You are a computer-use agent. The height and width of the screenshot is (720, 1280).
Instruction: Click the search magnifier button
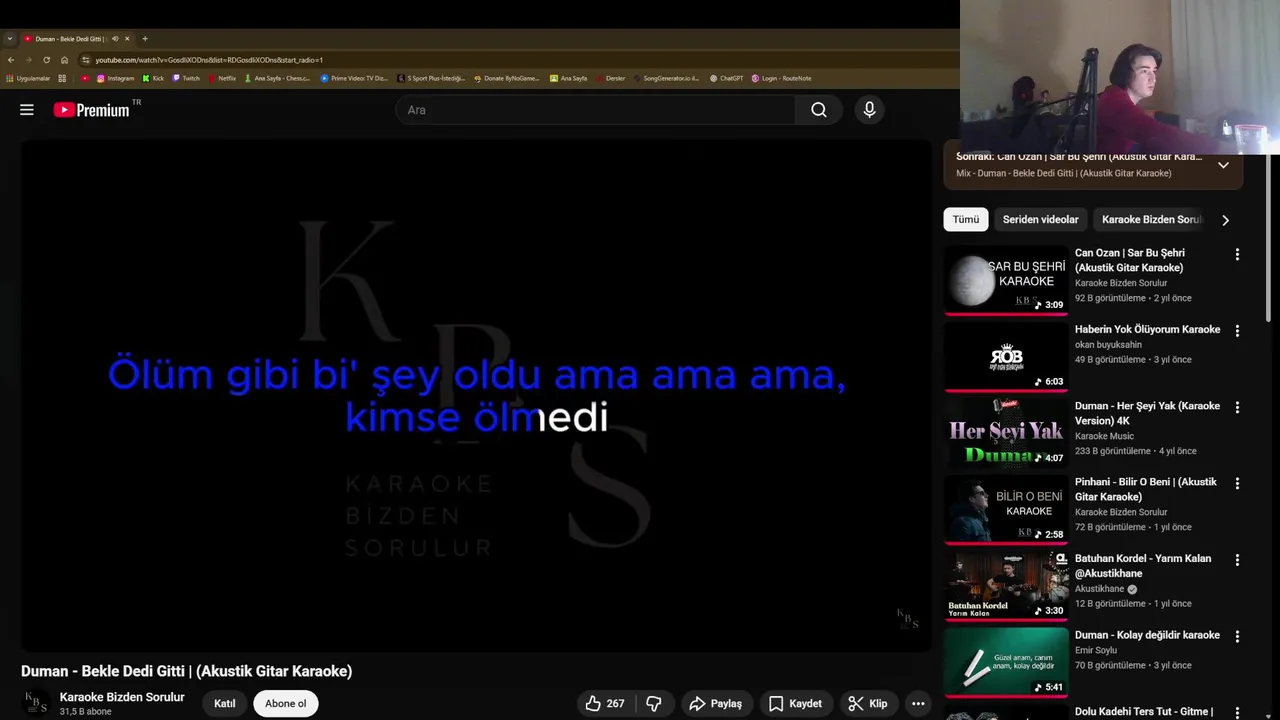(819, 110)
